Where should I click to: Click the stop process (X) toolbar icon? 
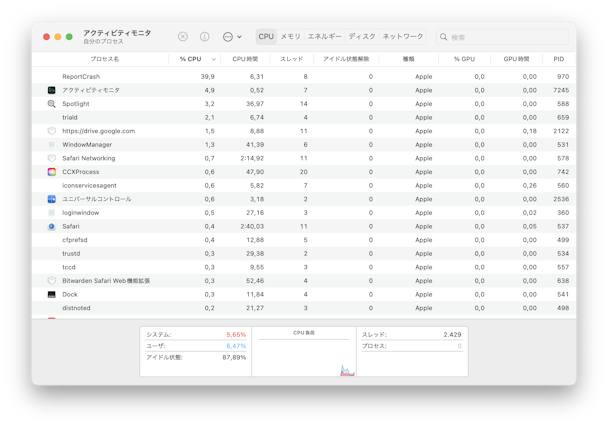(183, 36)
